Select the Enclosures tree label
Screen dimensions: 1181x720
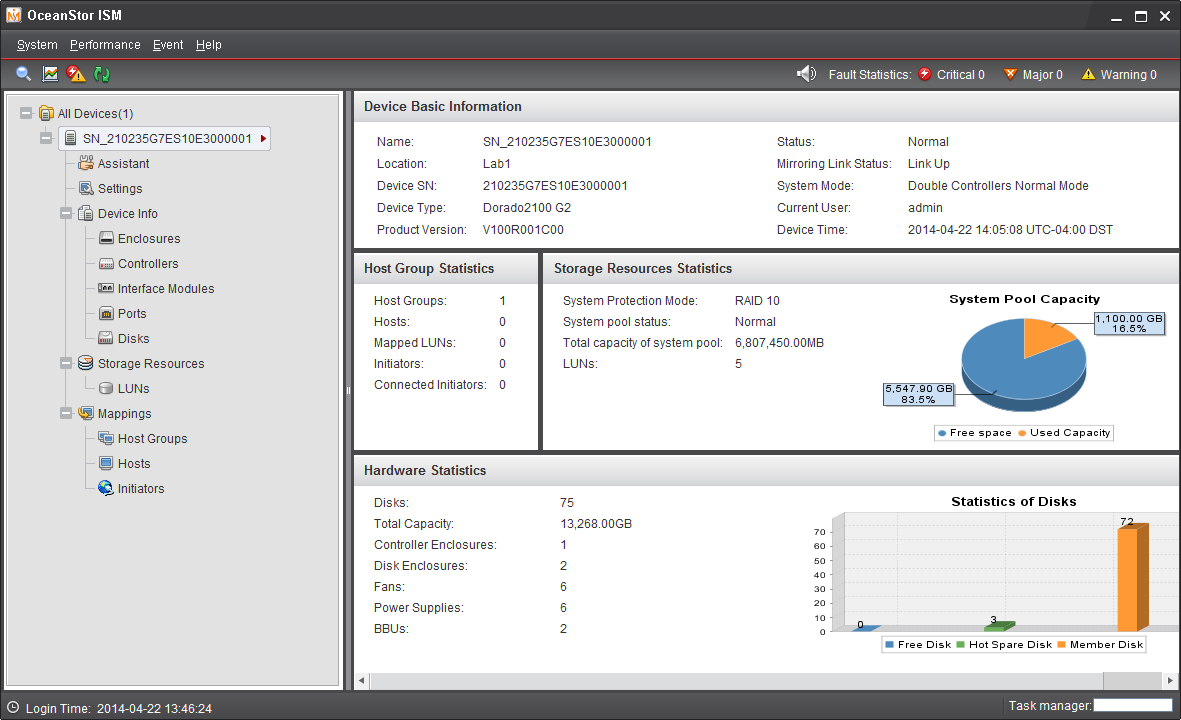click(x=149, y=239)
